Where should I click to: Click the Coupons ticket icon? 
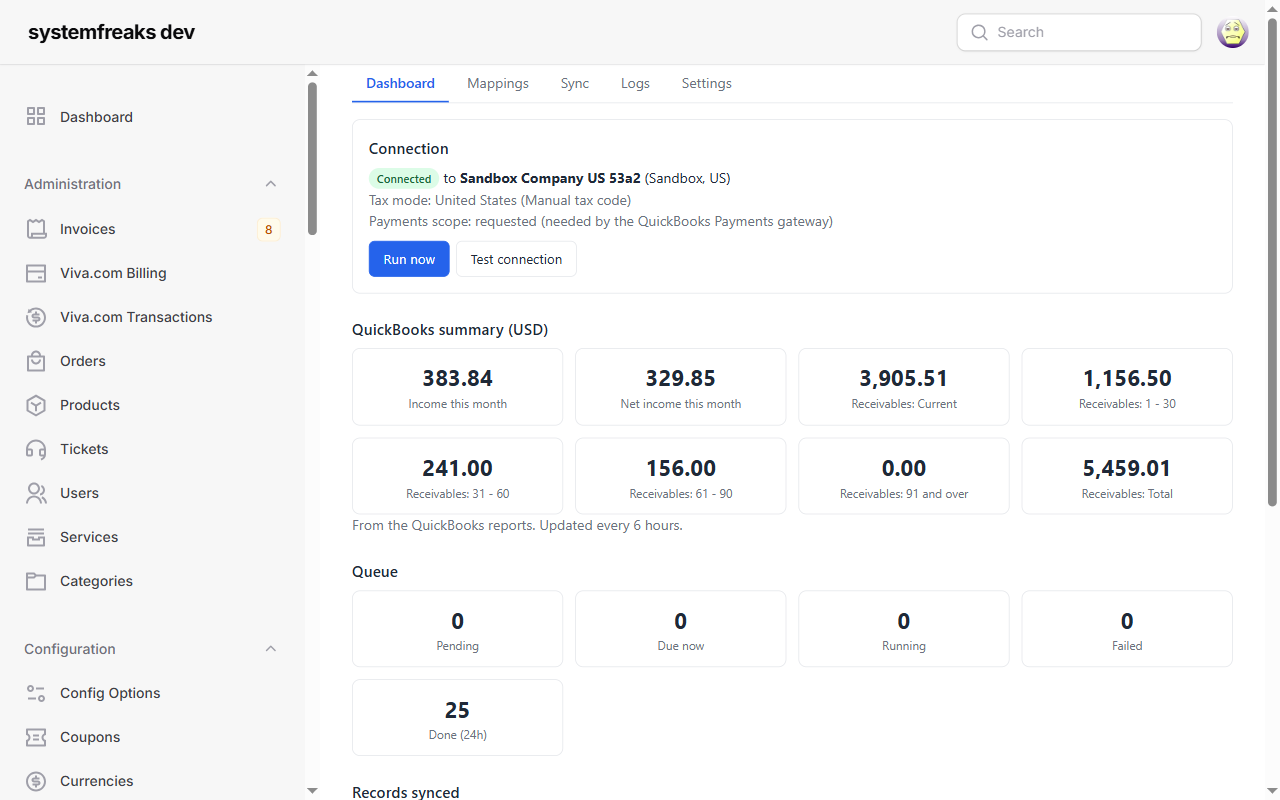(36, 737)
